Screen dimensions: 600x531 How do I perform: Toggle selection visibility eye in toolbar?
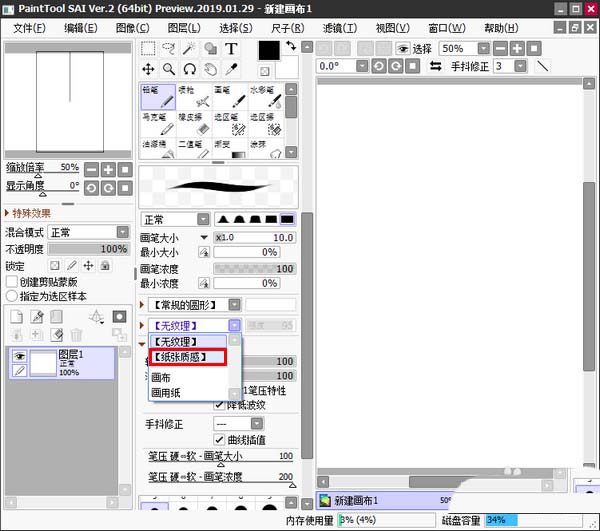click(x=403, y=49)
